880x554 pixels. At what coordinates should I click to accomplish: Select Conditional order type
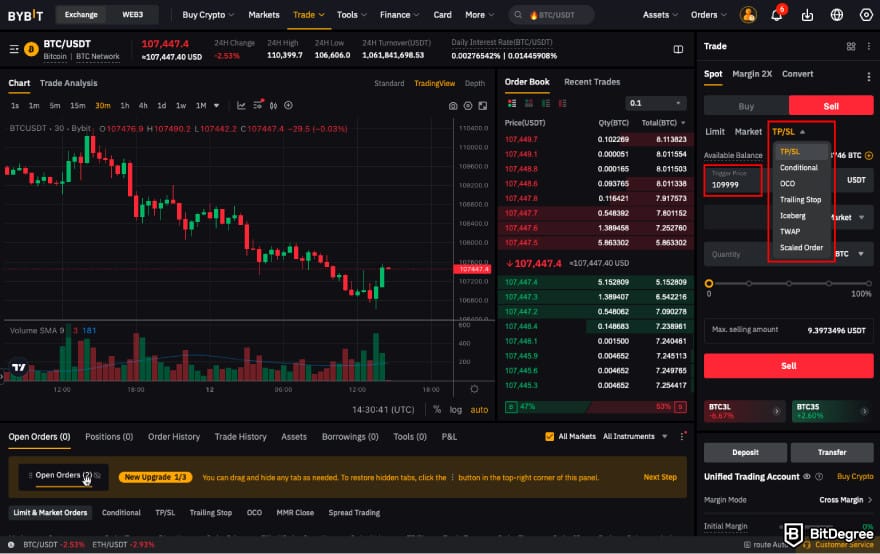[799, 168]
